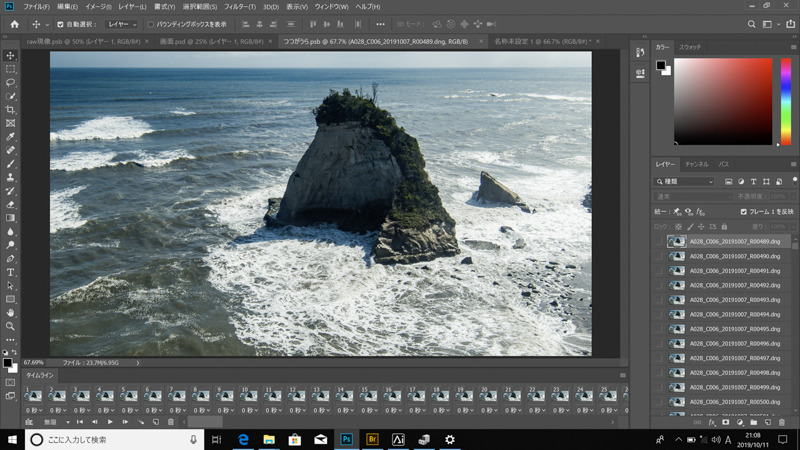Delete the selected layer with the trash icon
This screenshot has width=800, height=450.
pos(782,422)
